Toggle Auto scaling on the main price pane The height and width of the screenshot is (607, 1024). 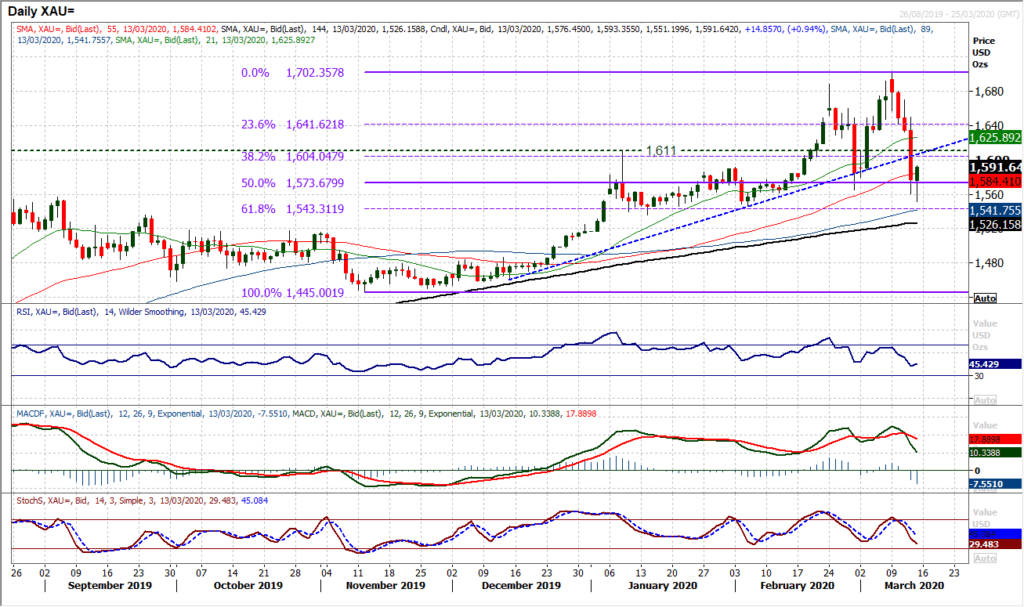click(984, 297)
